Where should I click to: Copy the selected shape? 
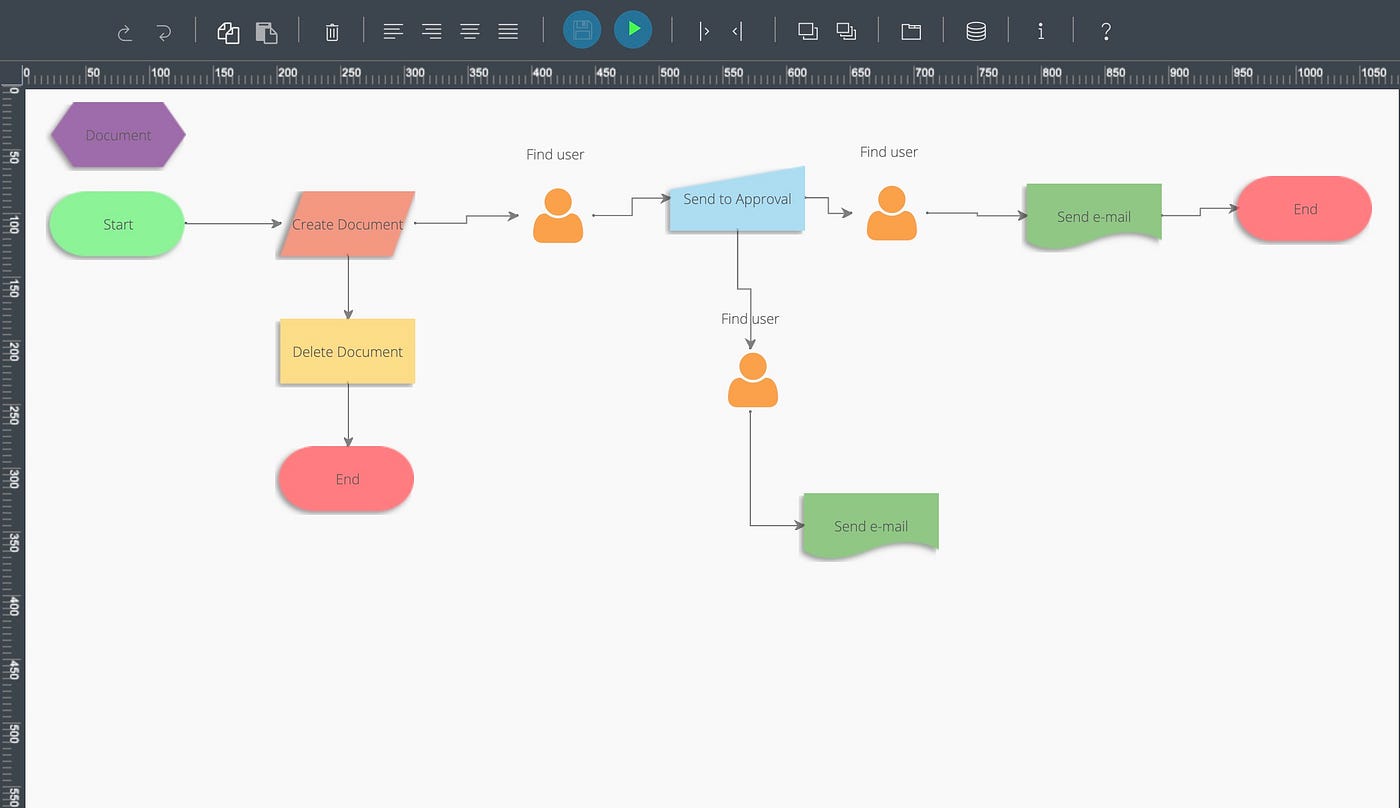[x=227, y=31]
